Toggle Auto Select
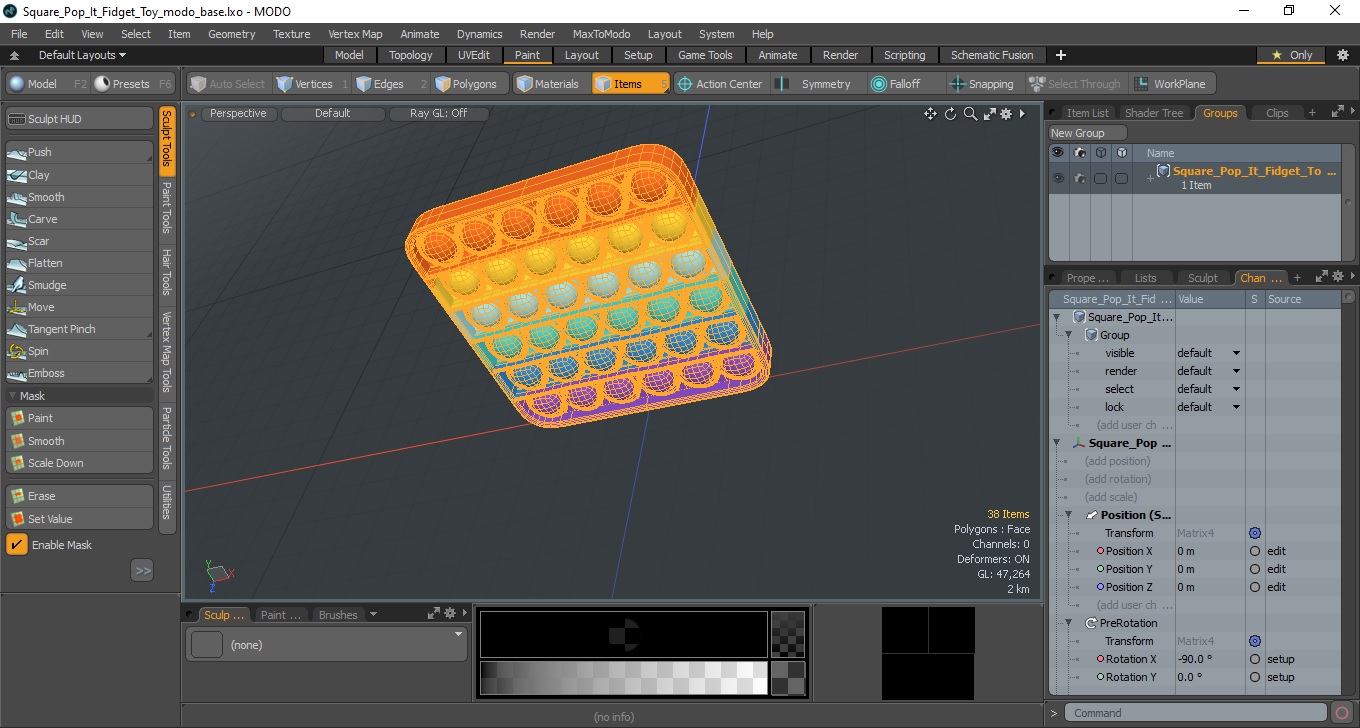 point(228,84)
